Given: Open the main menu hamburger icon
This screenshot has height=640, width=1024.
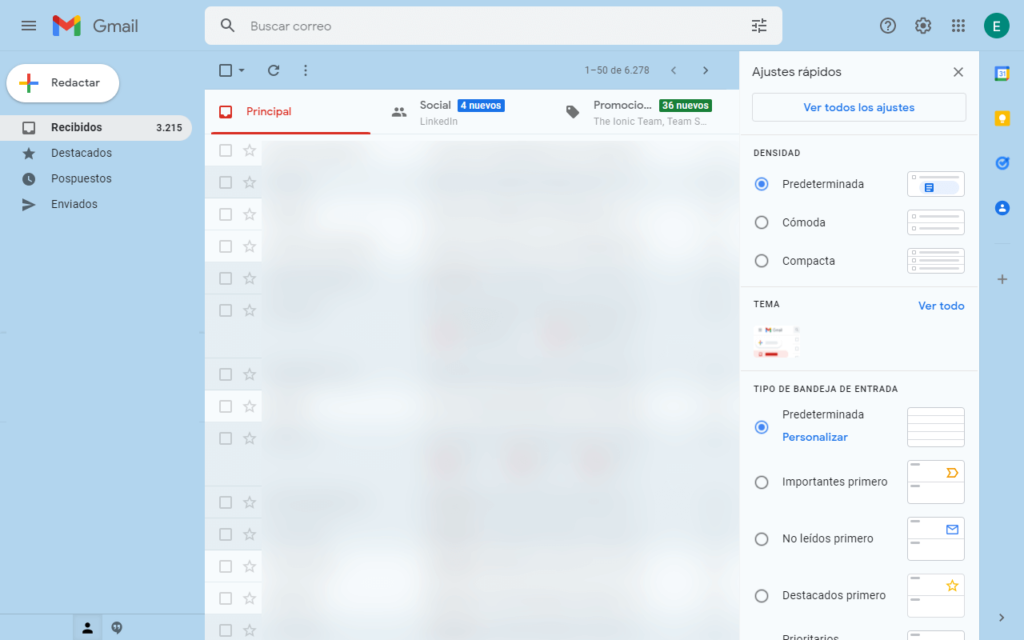Looking at the screenshot, I should (x=28, y=26).
